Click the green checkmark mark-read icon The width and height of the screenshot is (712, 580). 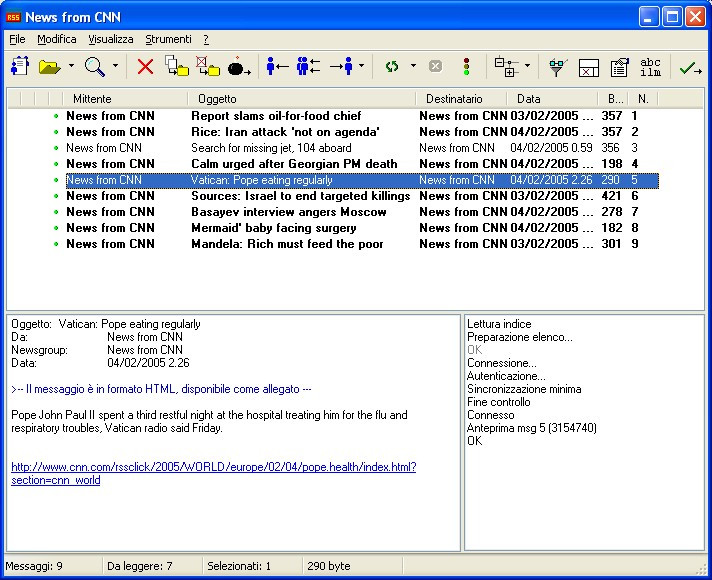691,68
